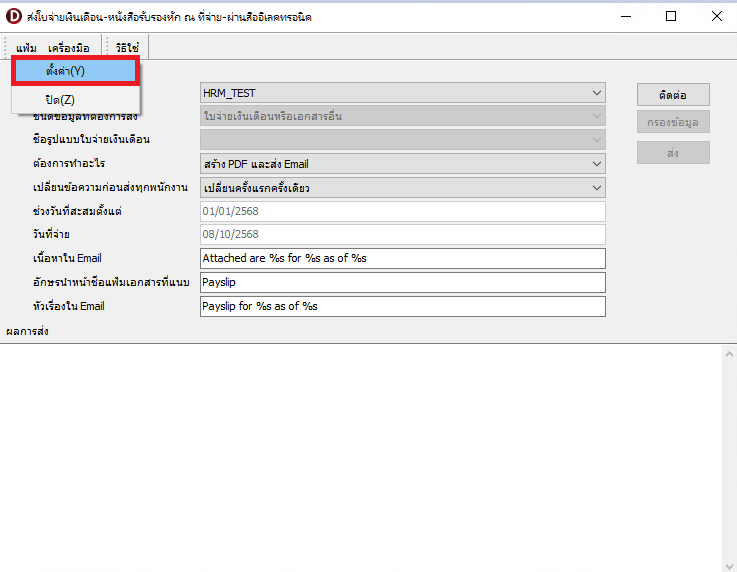
Task: Click the results scrollbar up arrow
Action: point(727,354)
